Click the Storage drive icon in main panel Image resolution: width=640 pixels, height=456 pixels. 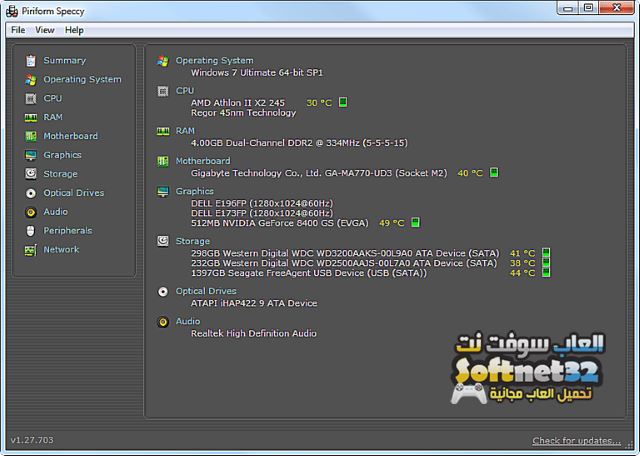(x=163, y=241)
